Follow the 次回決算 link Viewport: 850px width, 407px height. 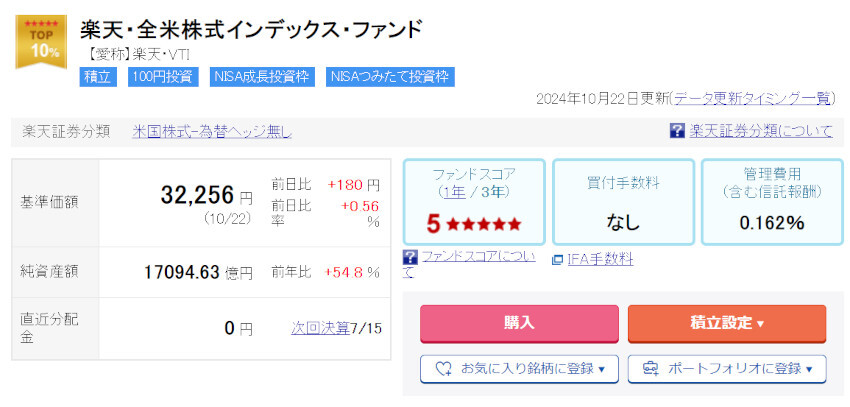point(320,328)
